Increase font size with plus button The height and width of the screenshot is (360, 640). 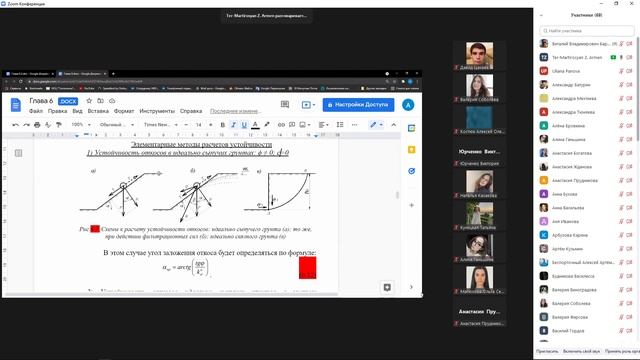(x=211, y=125)
